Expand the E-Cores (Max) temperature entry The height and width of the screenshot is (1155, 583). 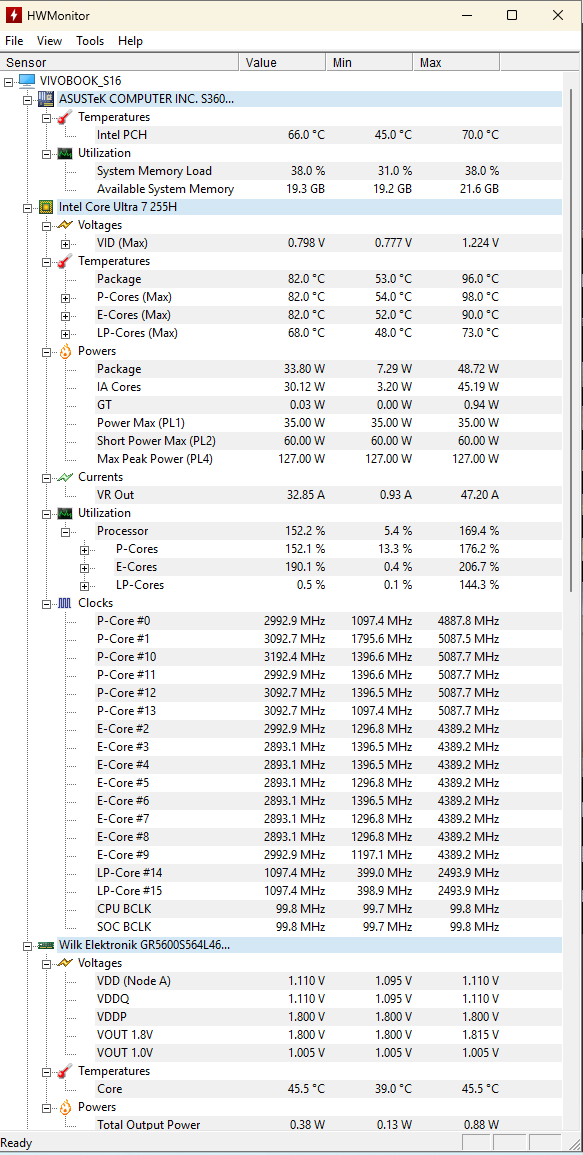[x=66, y=315]
